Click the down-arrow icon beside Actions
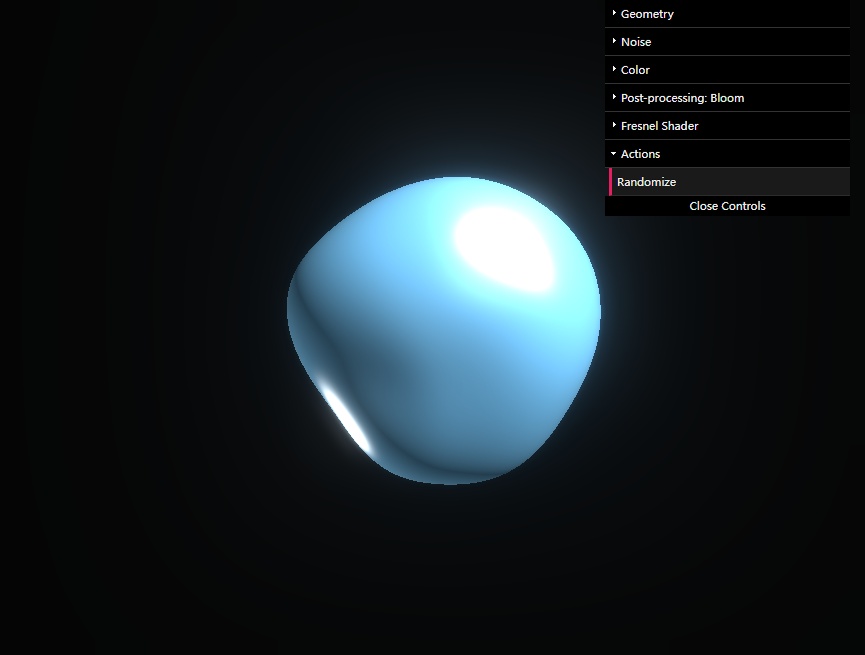 pos(614,153)
